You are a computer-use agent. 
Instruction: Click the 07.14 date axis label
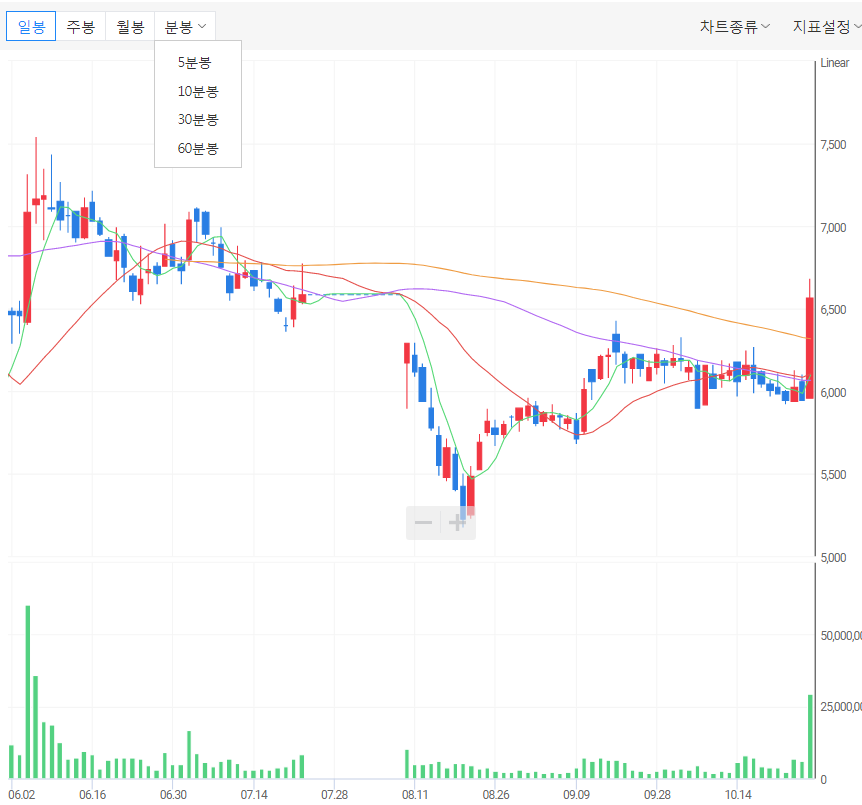[x=254, y=795]
